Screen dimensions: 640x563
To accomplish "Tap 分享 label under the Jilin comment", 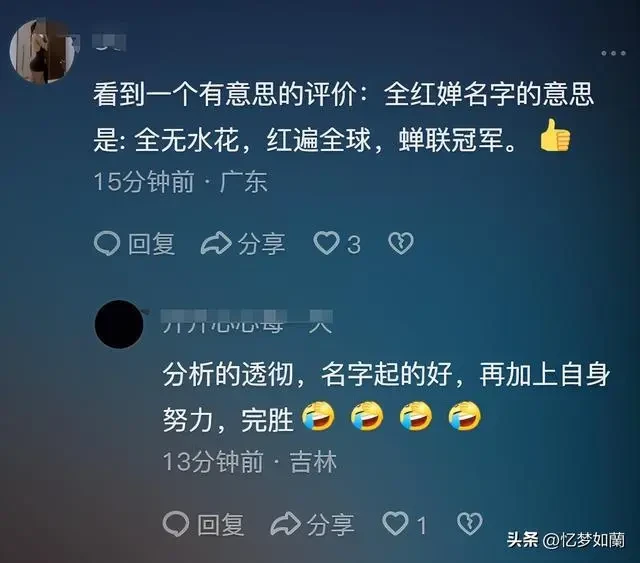I will pyautogui.click(x=330, y=525).
